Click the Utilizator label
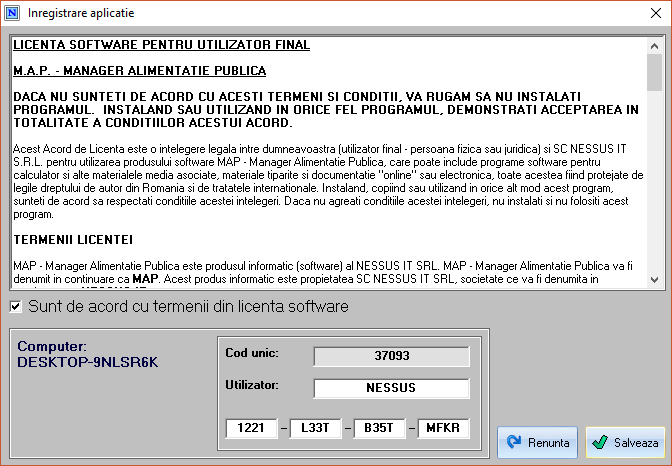This screenshot has width=672, height=466. tap(252, 385)
